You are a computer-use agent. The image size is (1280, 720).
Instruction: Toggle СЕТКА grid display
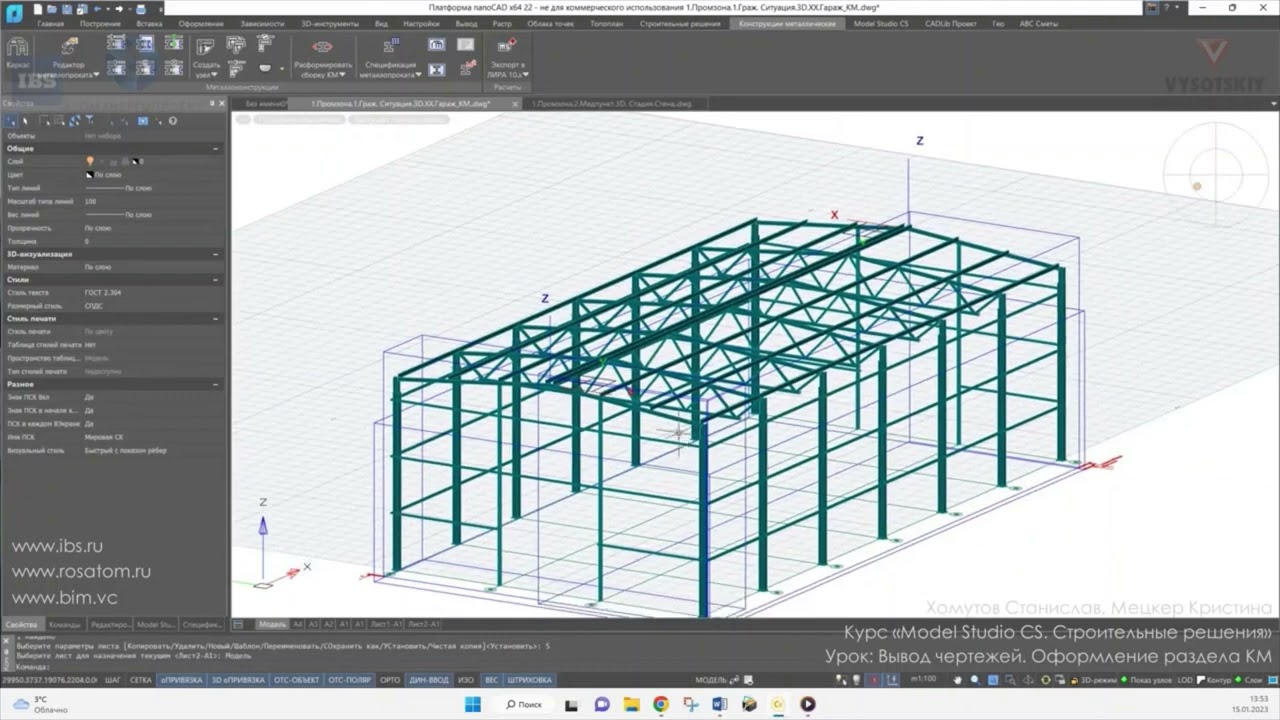[x=141, y=680]
